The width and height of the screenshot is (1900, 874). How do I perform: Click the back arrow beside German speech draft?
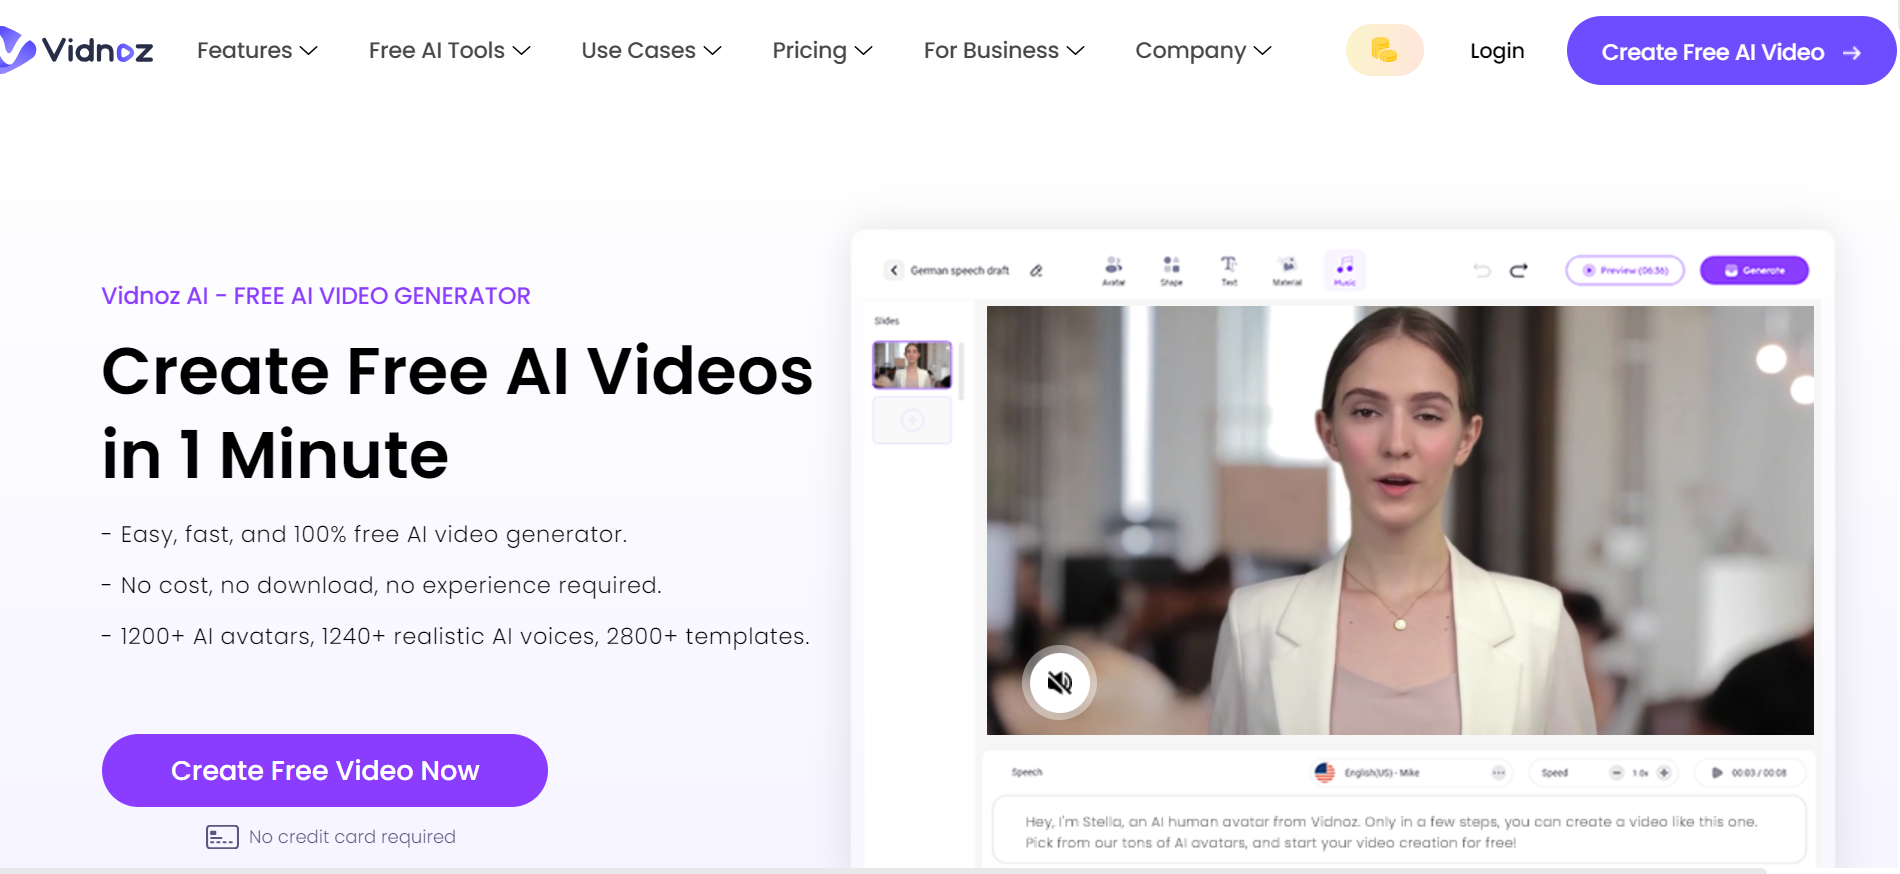click(x=894, y=270)
